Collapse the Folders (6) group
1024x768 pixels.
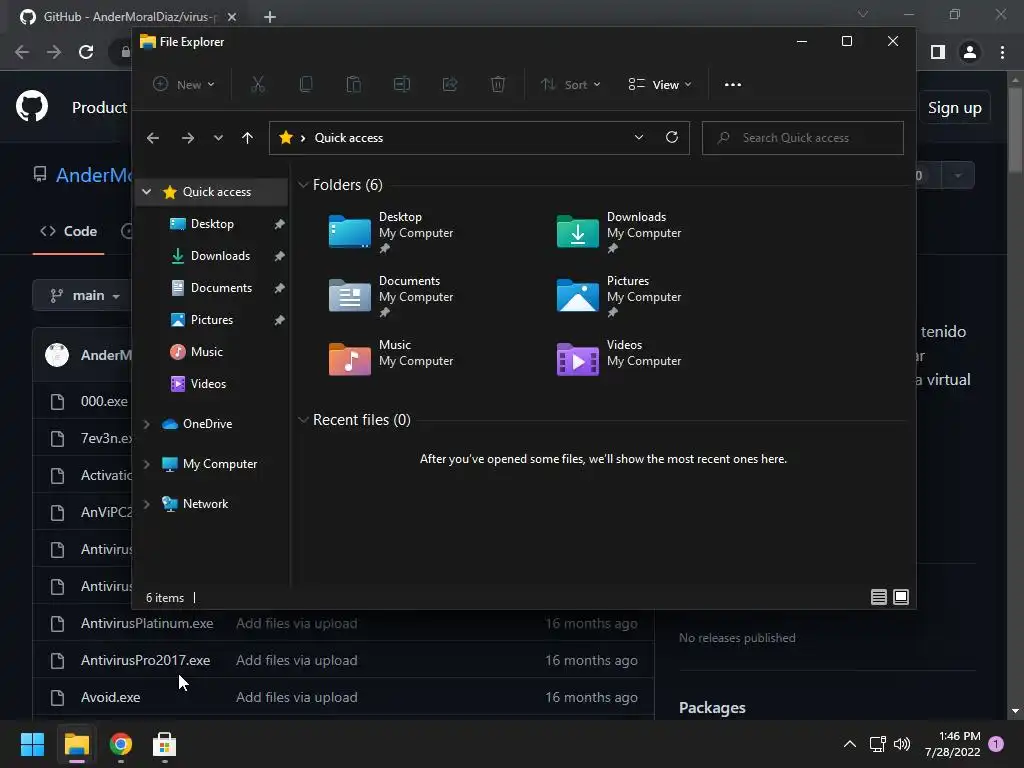pyautogui.click(x=303, y=185)
